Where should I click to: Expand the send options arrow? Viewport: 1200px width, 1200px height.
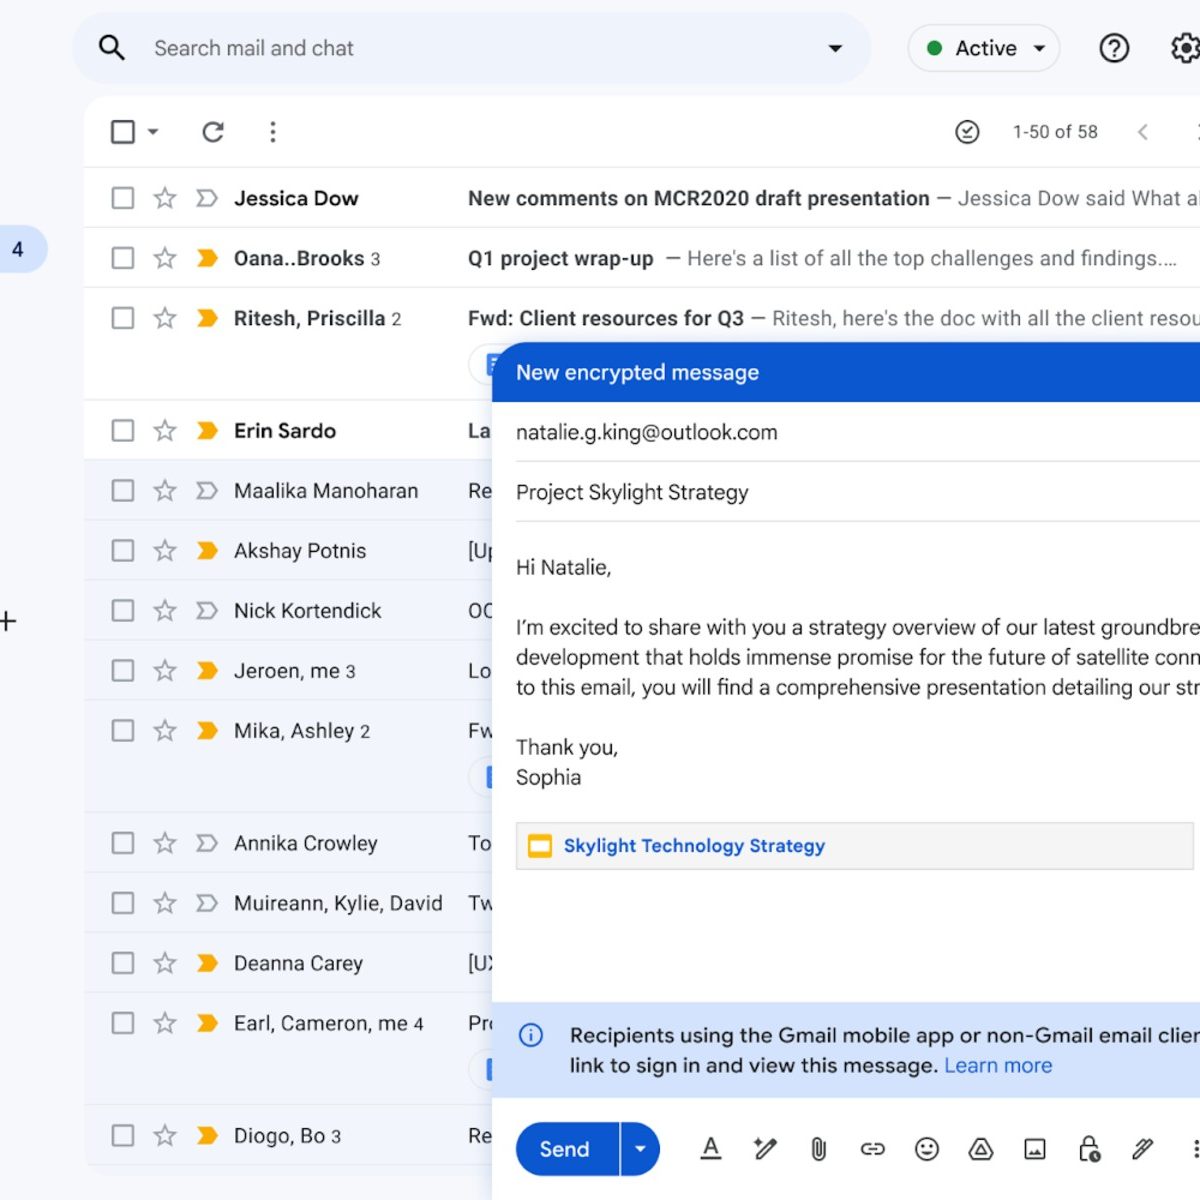[x=640, y=1149]
